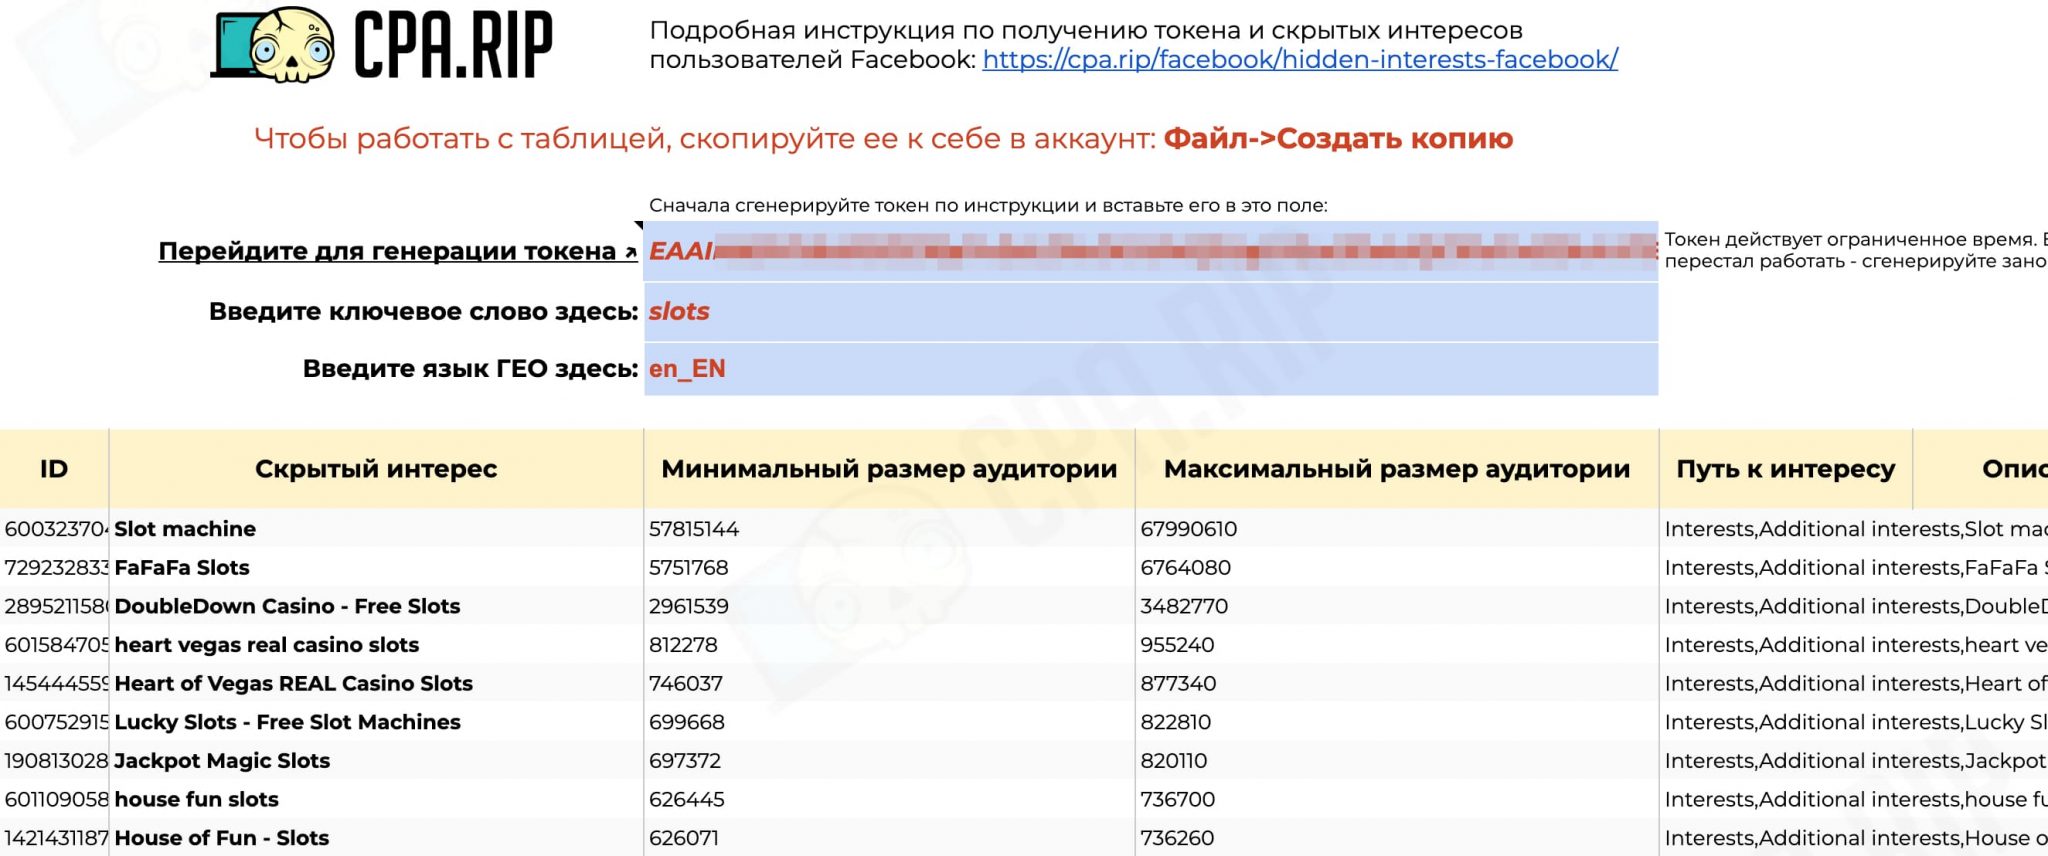Select the Heart of Vegas REAL Casino Slots cell
This screenshot has height=856, width=2048.
tap(376, 684)
